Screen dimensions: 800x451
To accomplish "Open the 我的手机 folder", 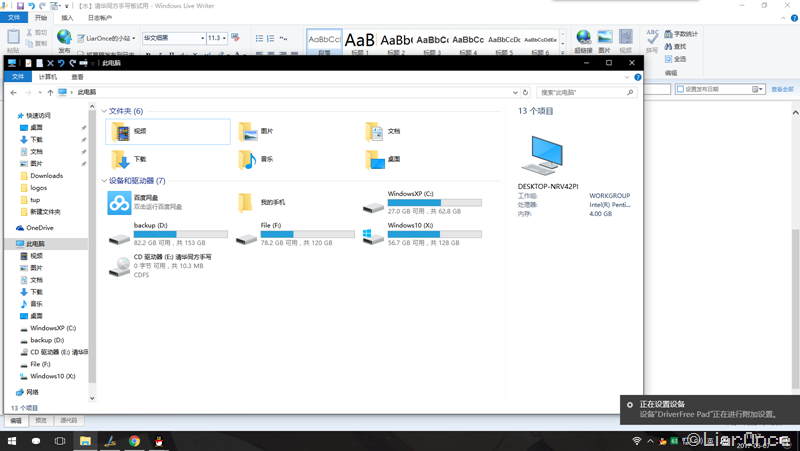I will 263,203.
